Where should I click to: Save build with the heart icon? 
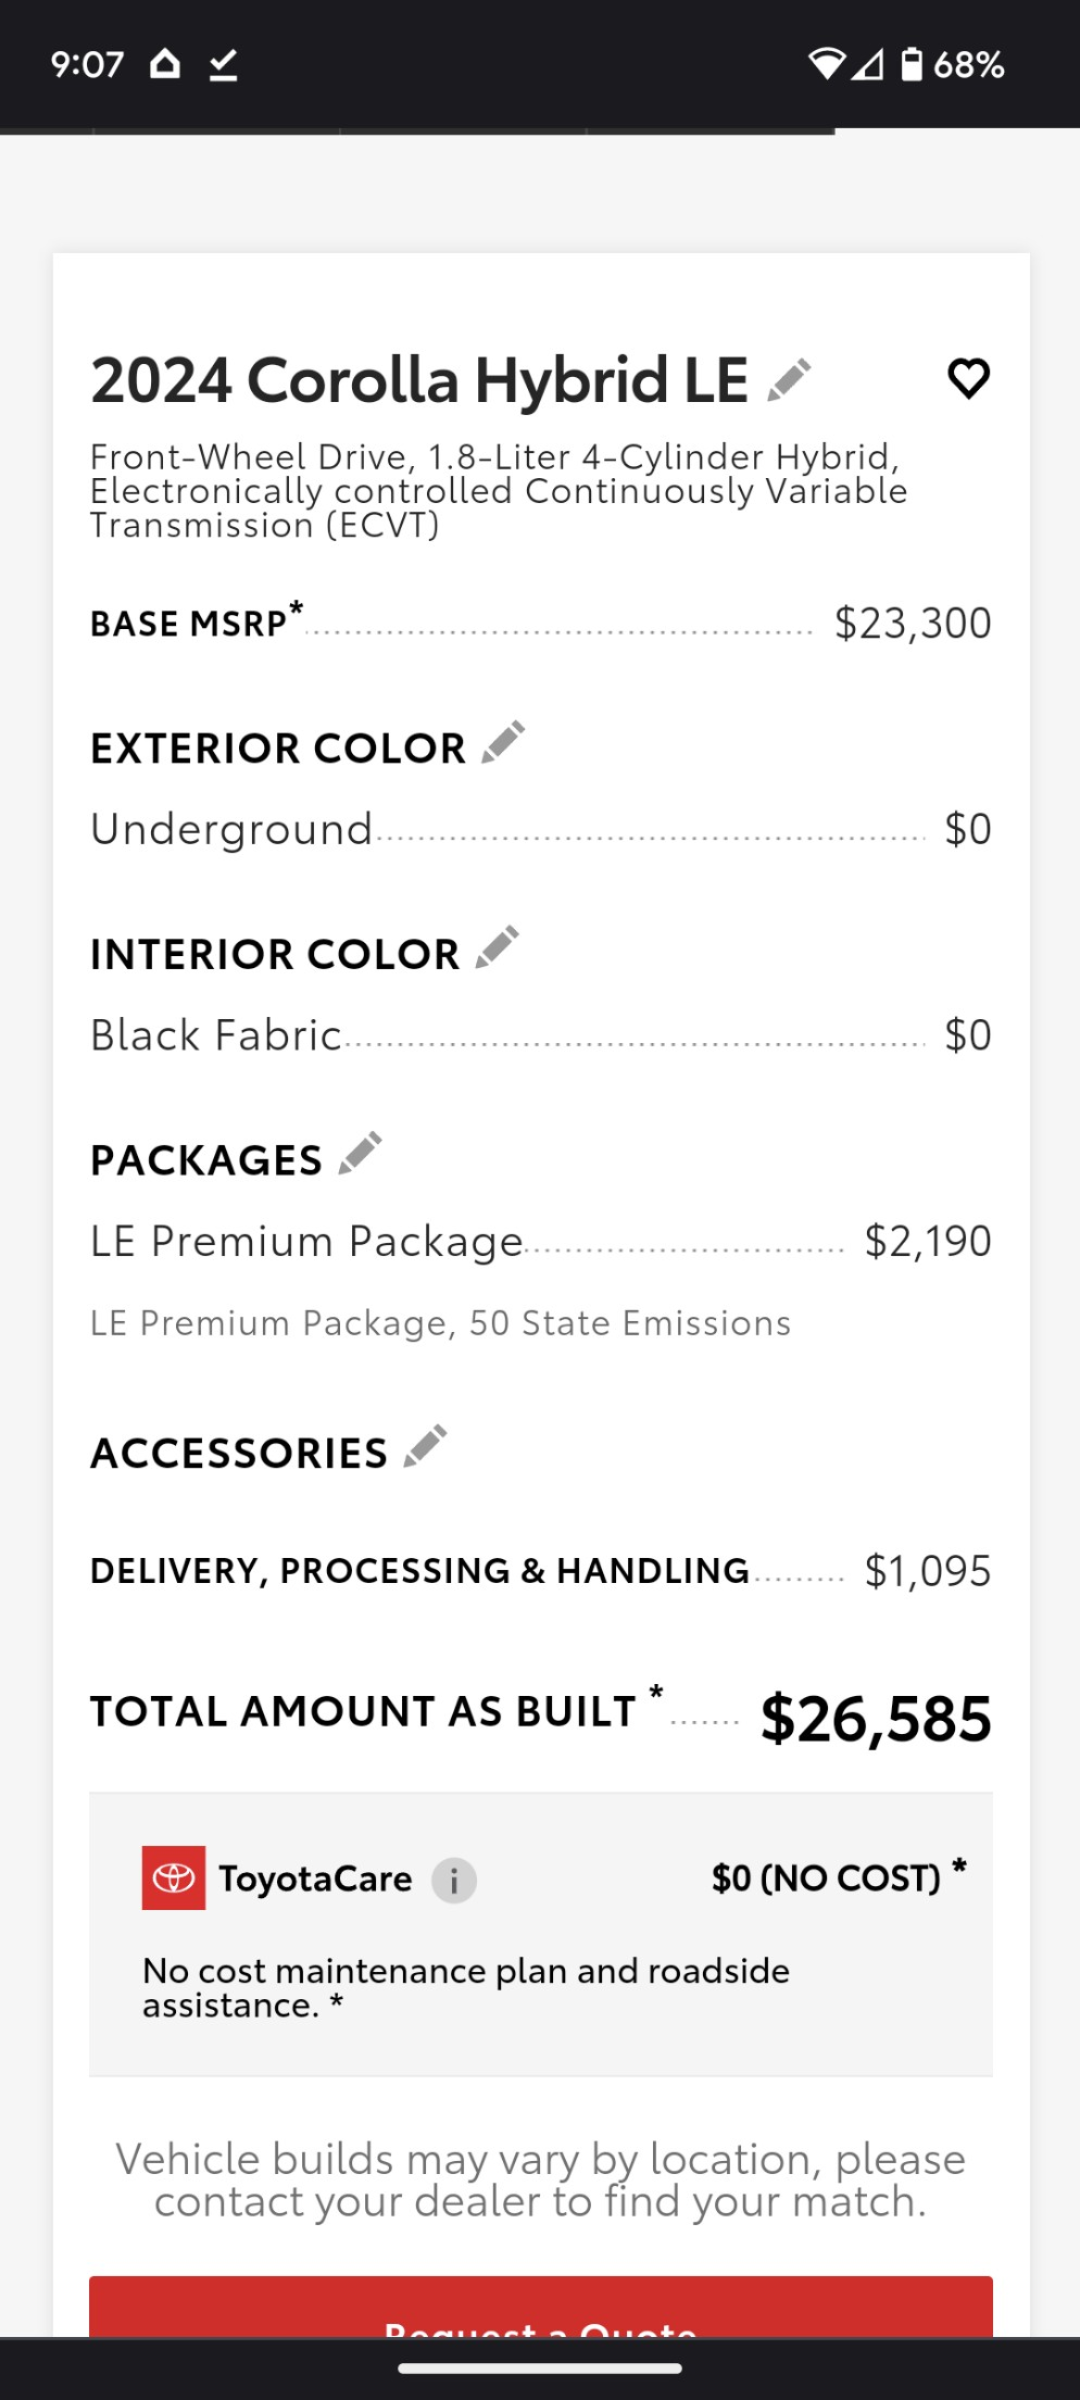tap(968, 379)
